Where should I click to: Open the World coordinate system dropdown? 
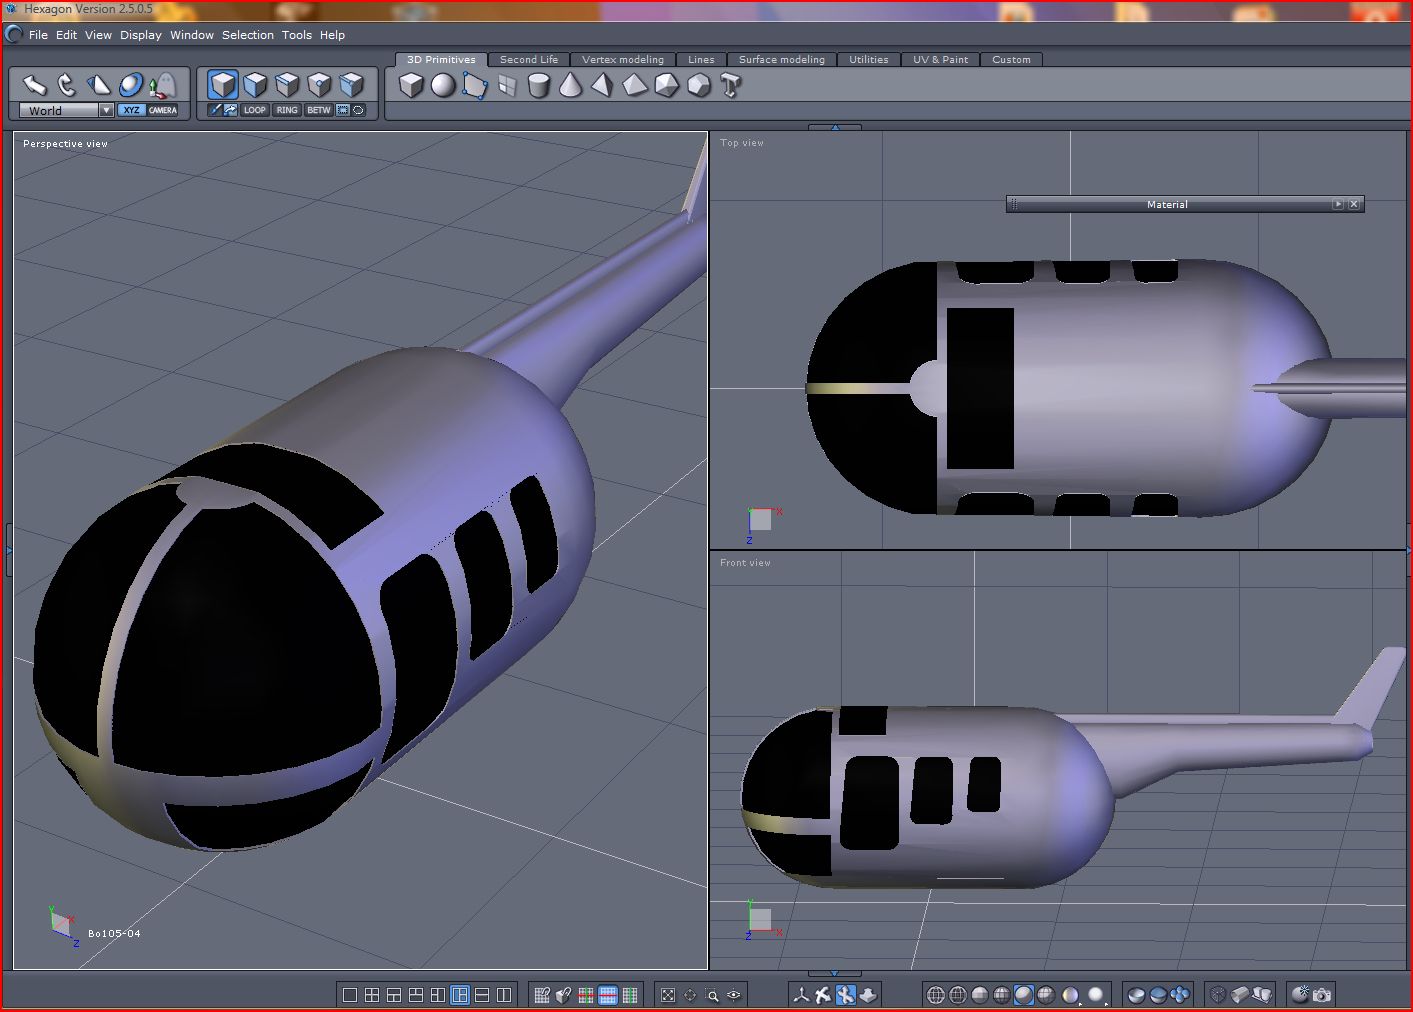tap(66, 110)
